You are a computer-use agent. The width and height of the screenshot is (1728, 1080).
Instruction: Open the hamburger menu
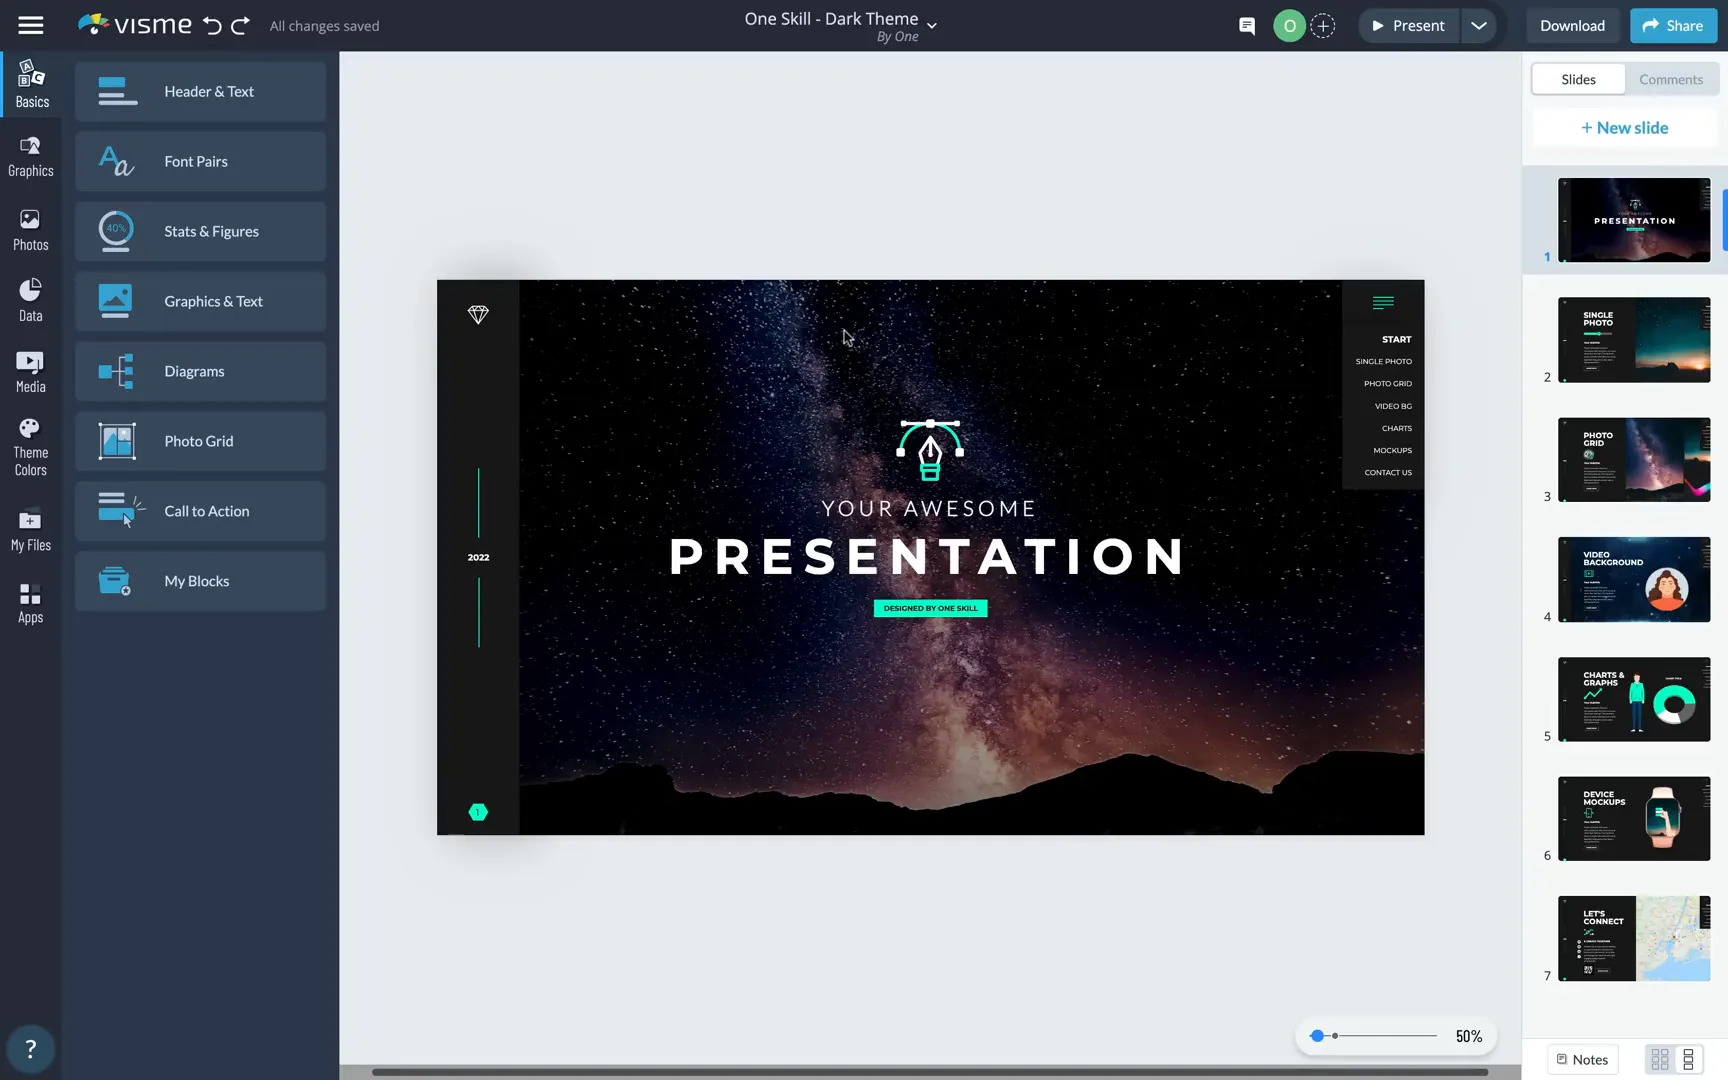click(x=30, y=25)
